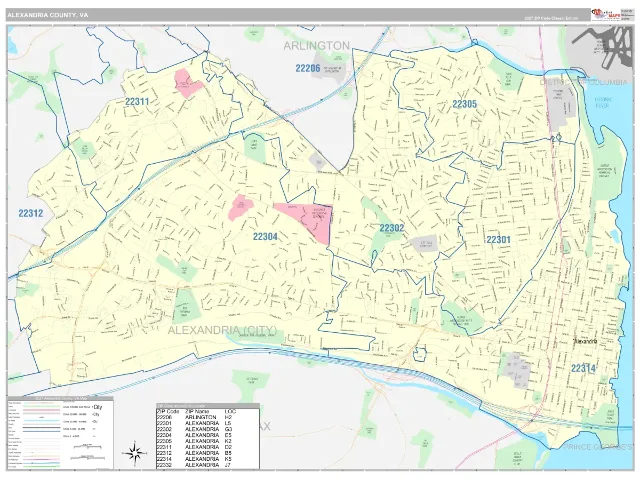Click the 22312 ZIP label on the map

tap(31, 213)
